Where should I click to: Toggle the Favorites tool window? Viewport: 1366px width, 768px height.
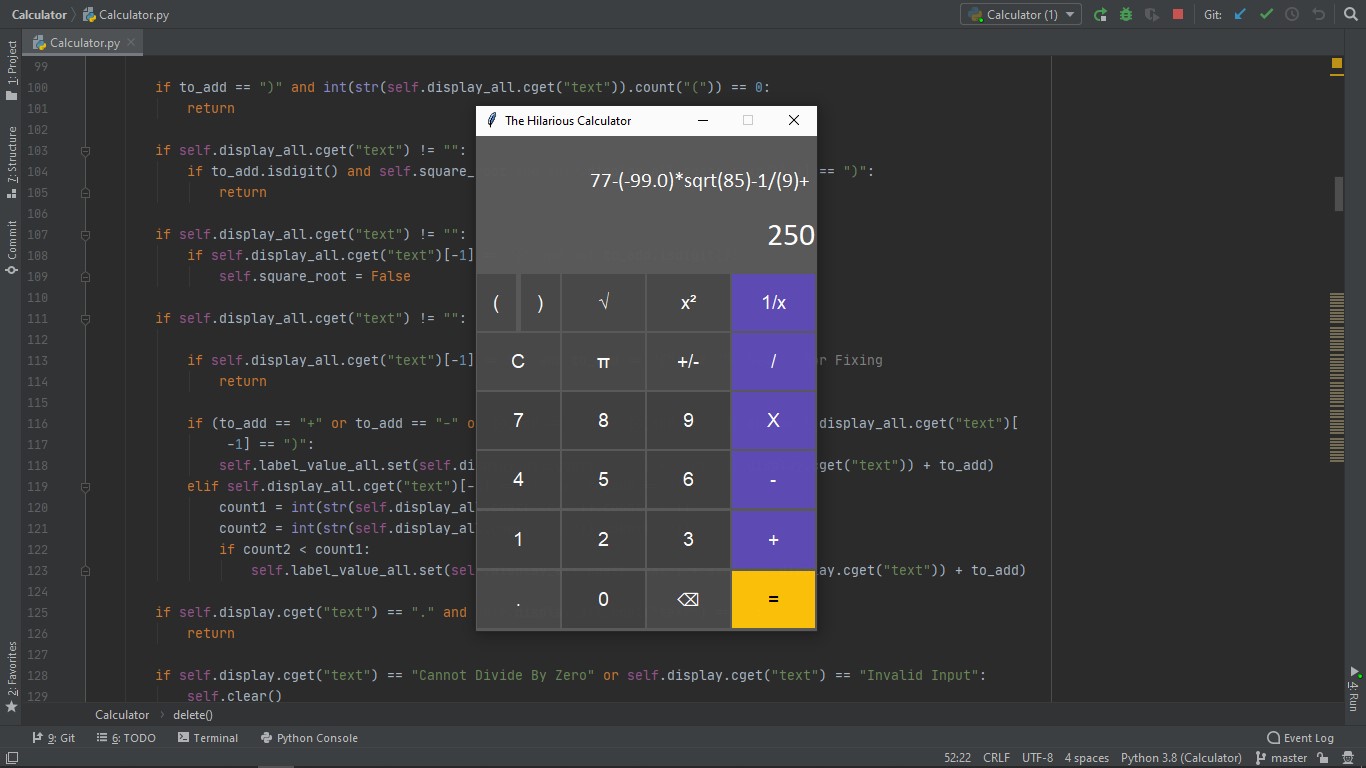tap(11, 676)
